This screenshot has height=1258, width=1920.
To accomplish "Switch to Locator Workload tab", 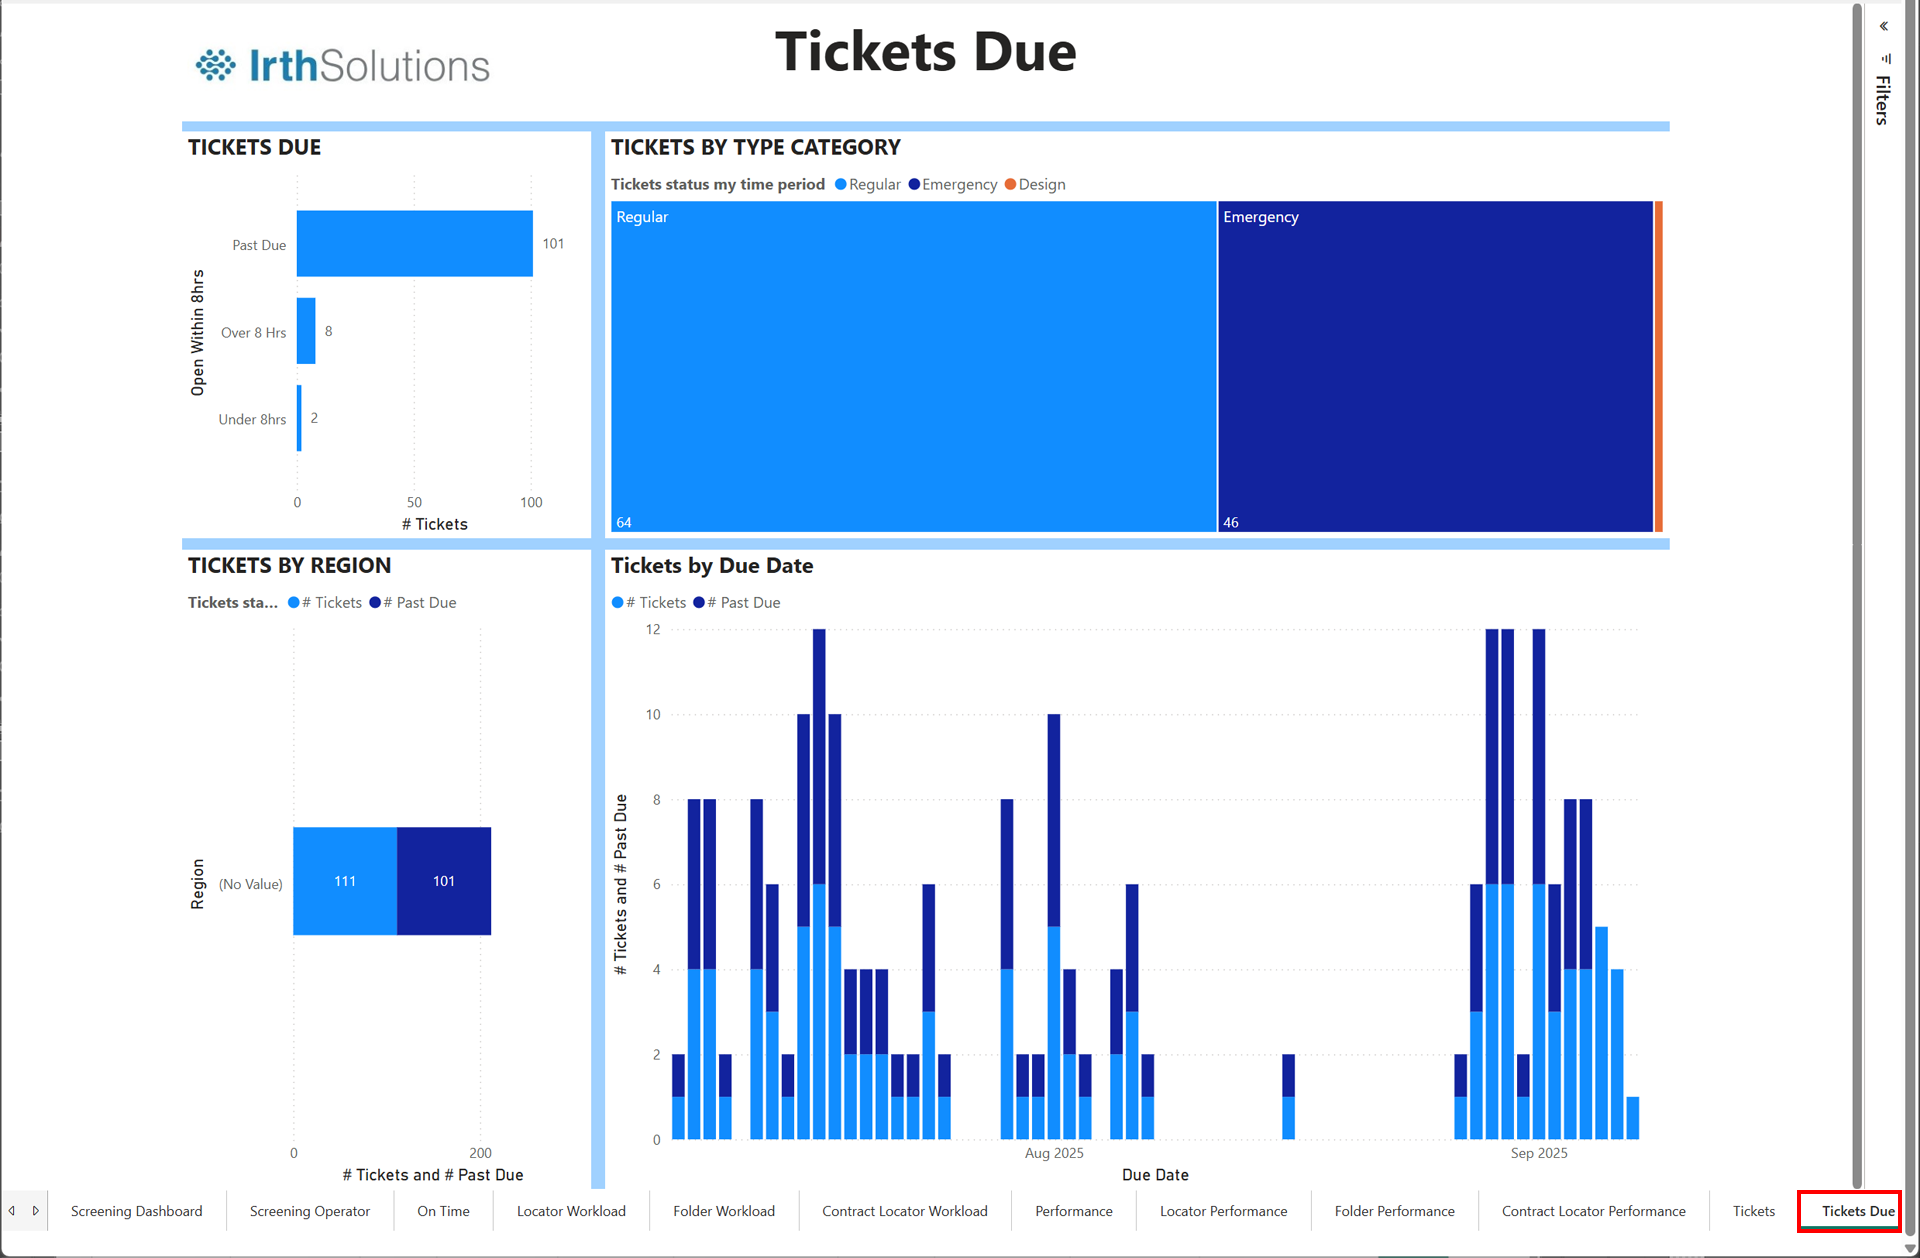I will tap(571, 1211).
